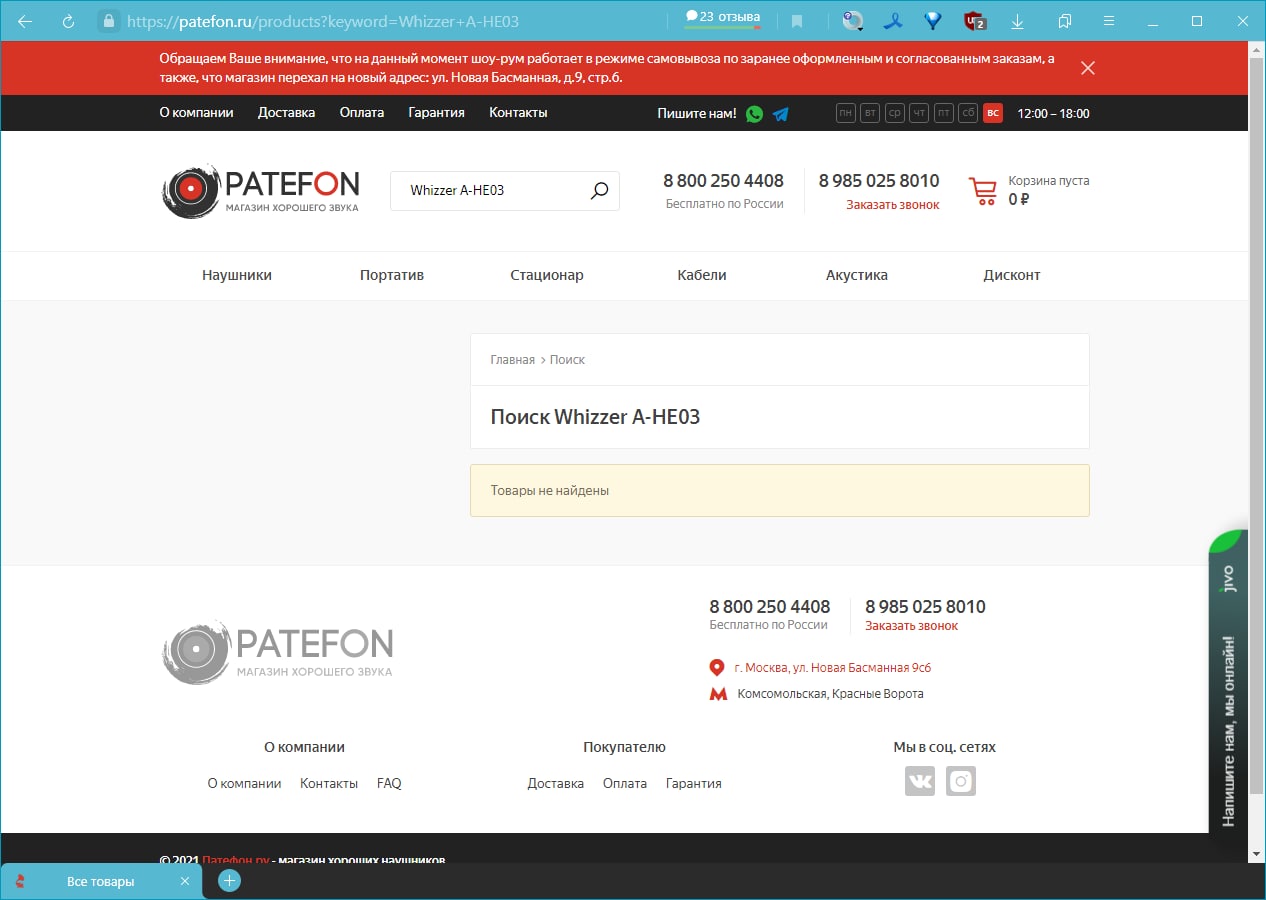Contact the store via the WhatsApp icon
The width and height of the screenshot is (1266, 900).
pyautogui.click(x=754, y=114)
